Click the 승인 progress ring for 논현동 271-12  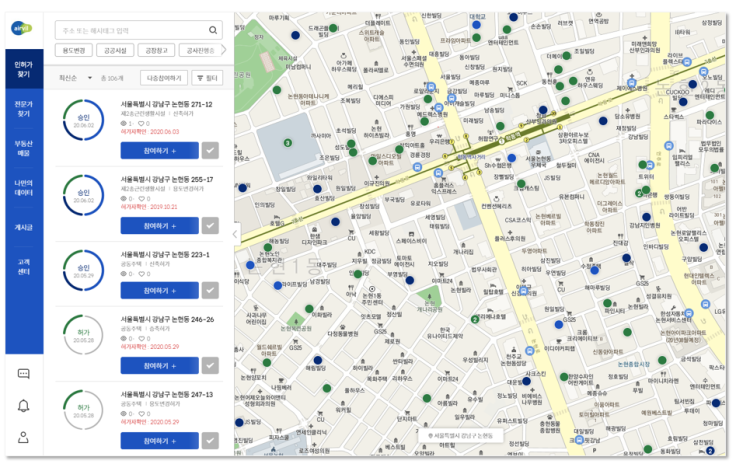(x=83, y=120)
